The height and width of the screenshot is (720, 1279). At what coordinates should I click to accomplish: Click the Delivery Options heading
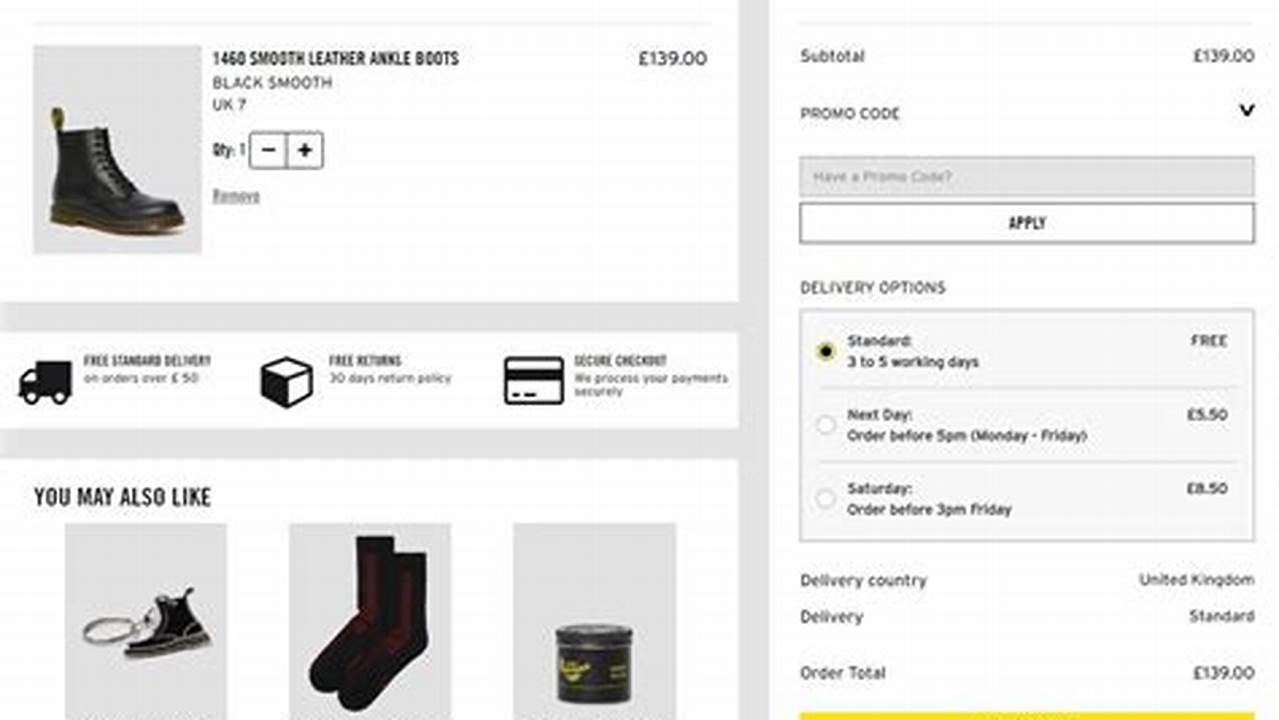point(872,288)
